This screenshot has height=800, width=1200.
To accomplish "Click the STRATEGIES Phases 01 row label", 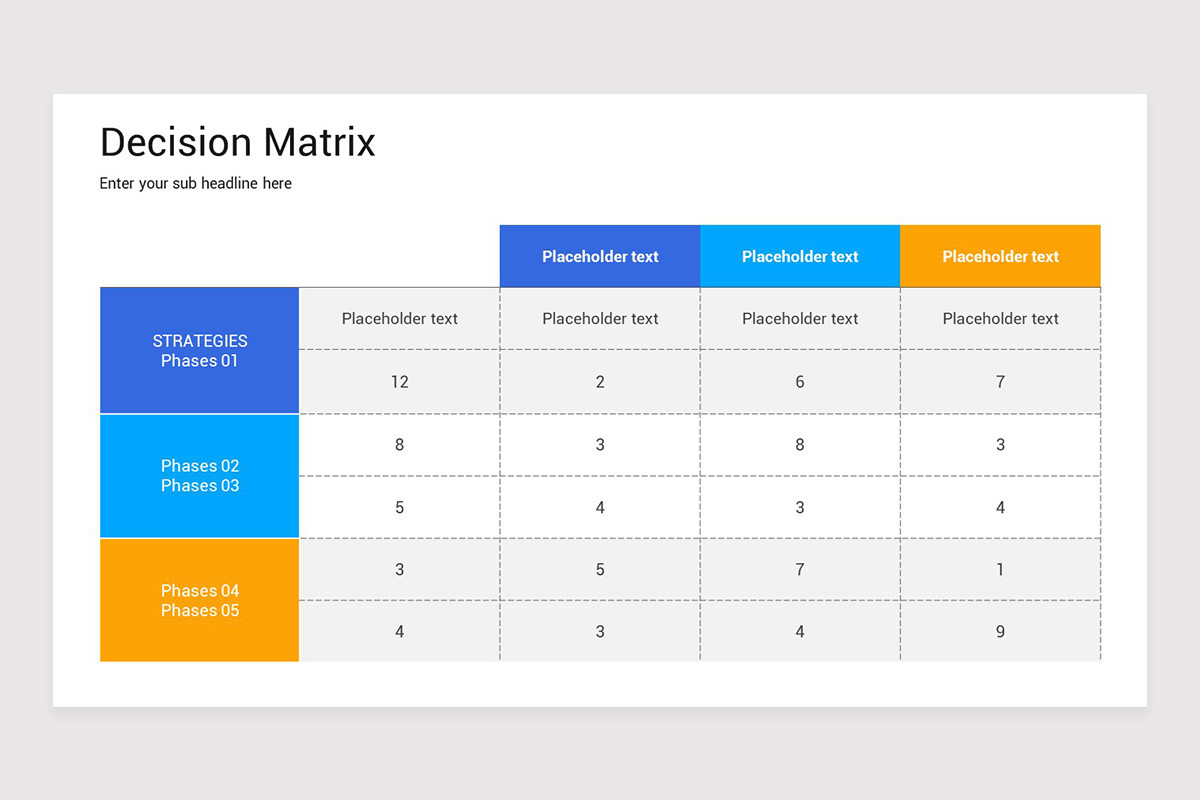I will (x=200, y=351).
